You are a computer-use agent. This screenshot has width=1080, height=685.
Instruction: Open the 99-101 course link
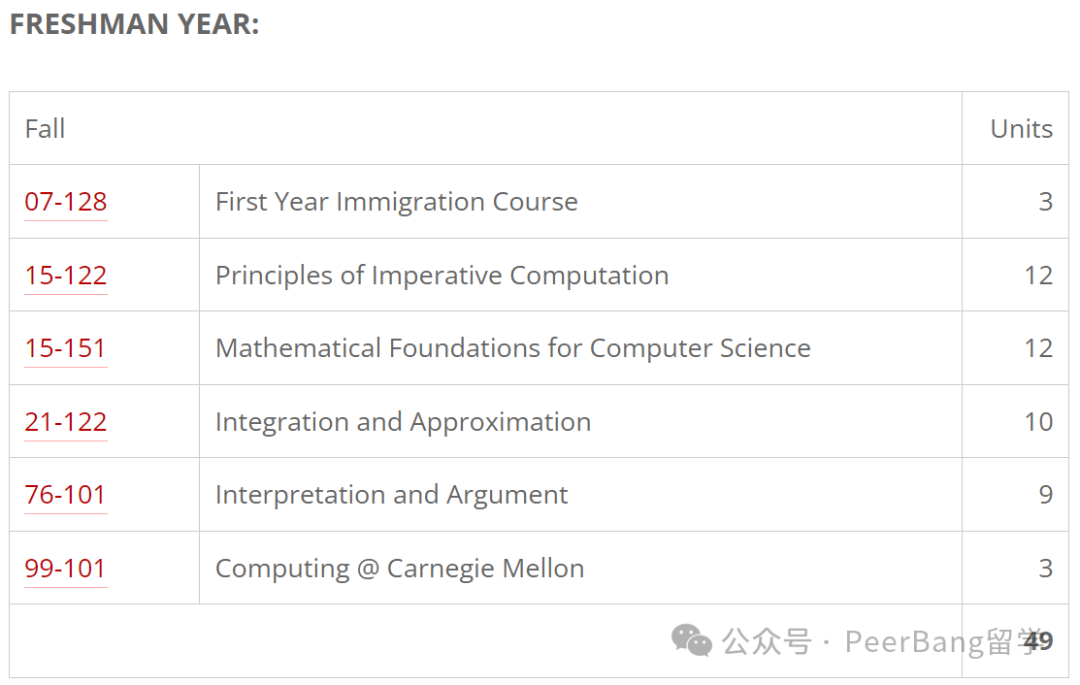[x=65, y=569]
